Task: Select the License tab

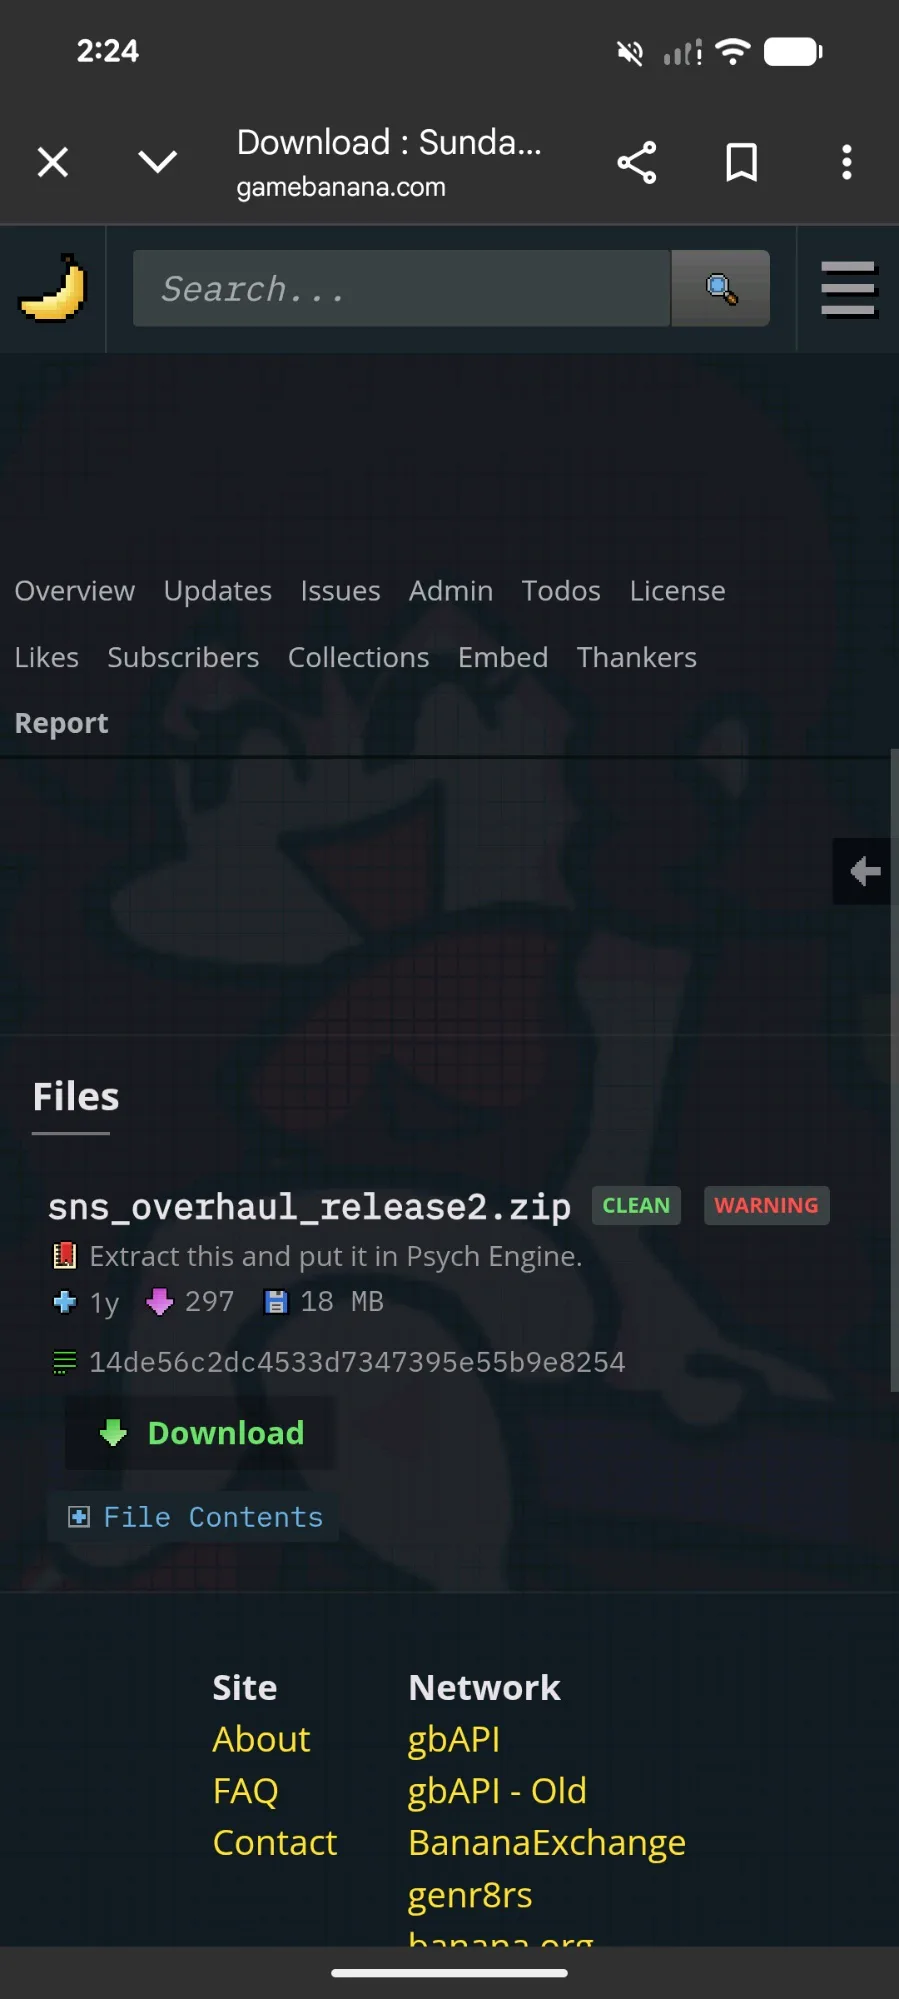Action: tap(678, 591)
